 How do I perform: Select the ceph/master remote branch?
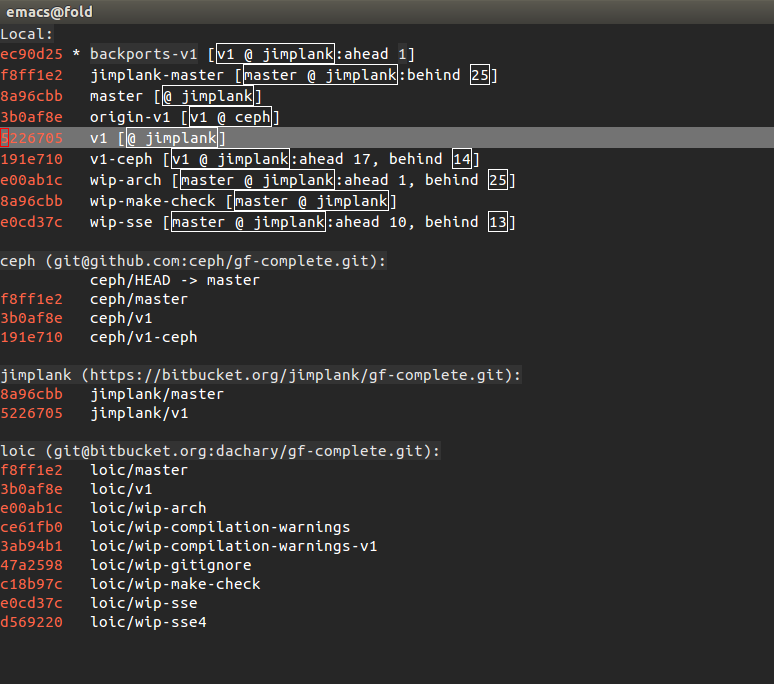pyautogui.click(x=139, y=299)
